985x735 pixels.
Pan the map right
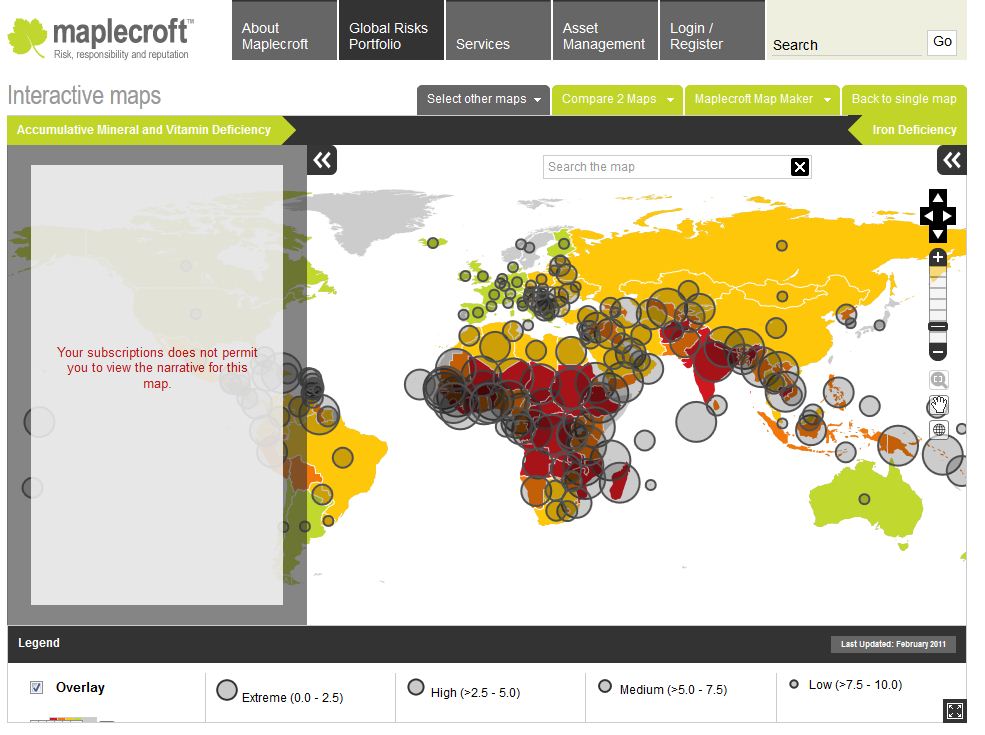pyautogui.click(x=949, y=216)
